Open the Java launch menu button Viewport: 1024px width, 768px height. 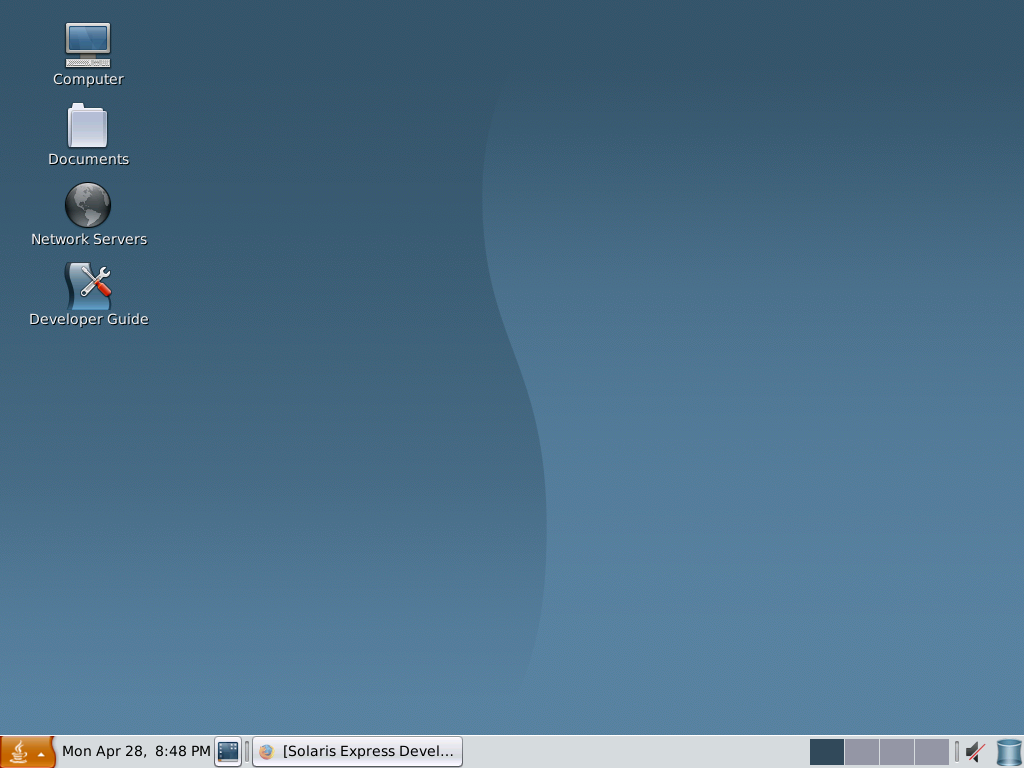27,752
